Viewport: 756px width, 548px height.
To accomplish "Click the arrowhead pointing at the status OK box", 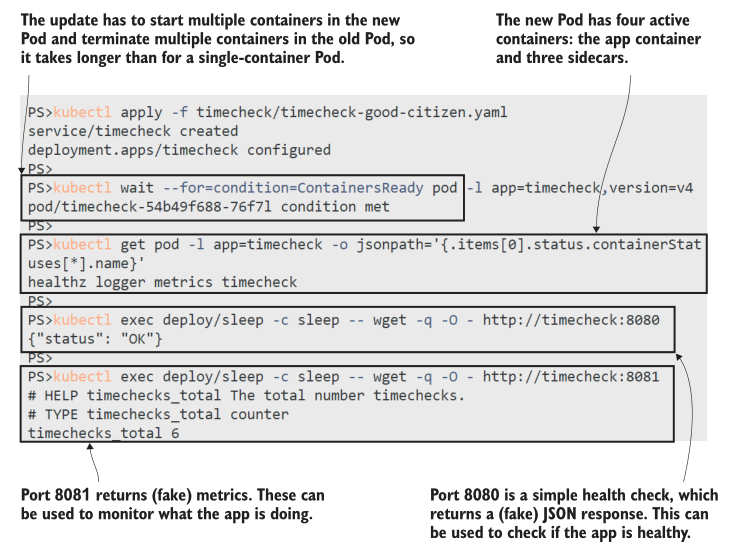I will 678,353.
